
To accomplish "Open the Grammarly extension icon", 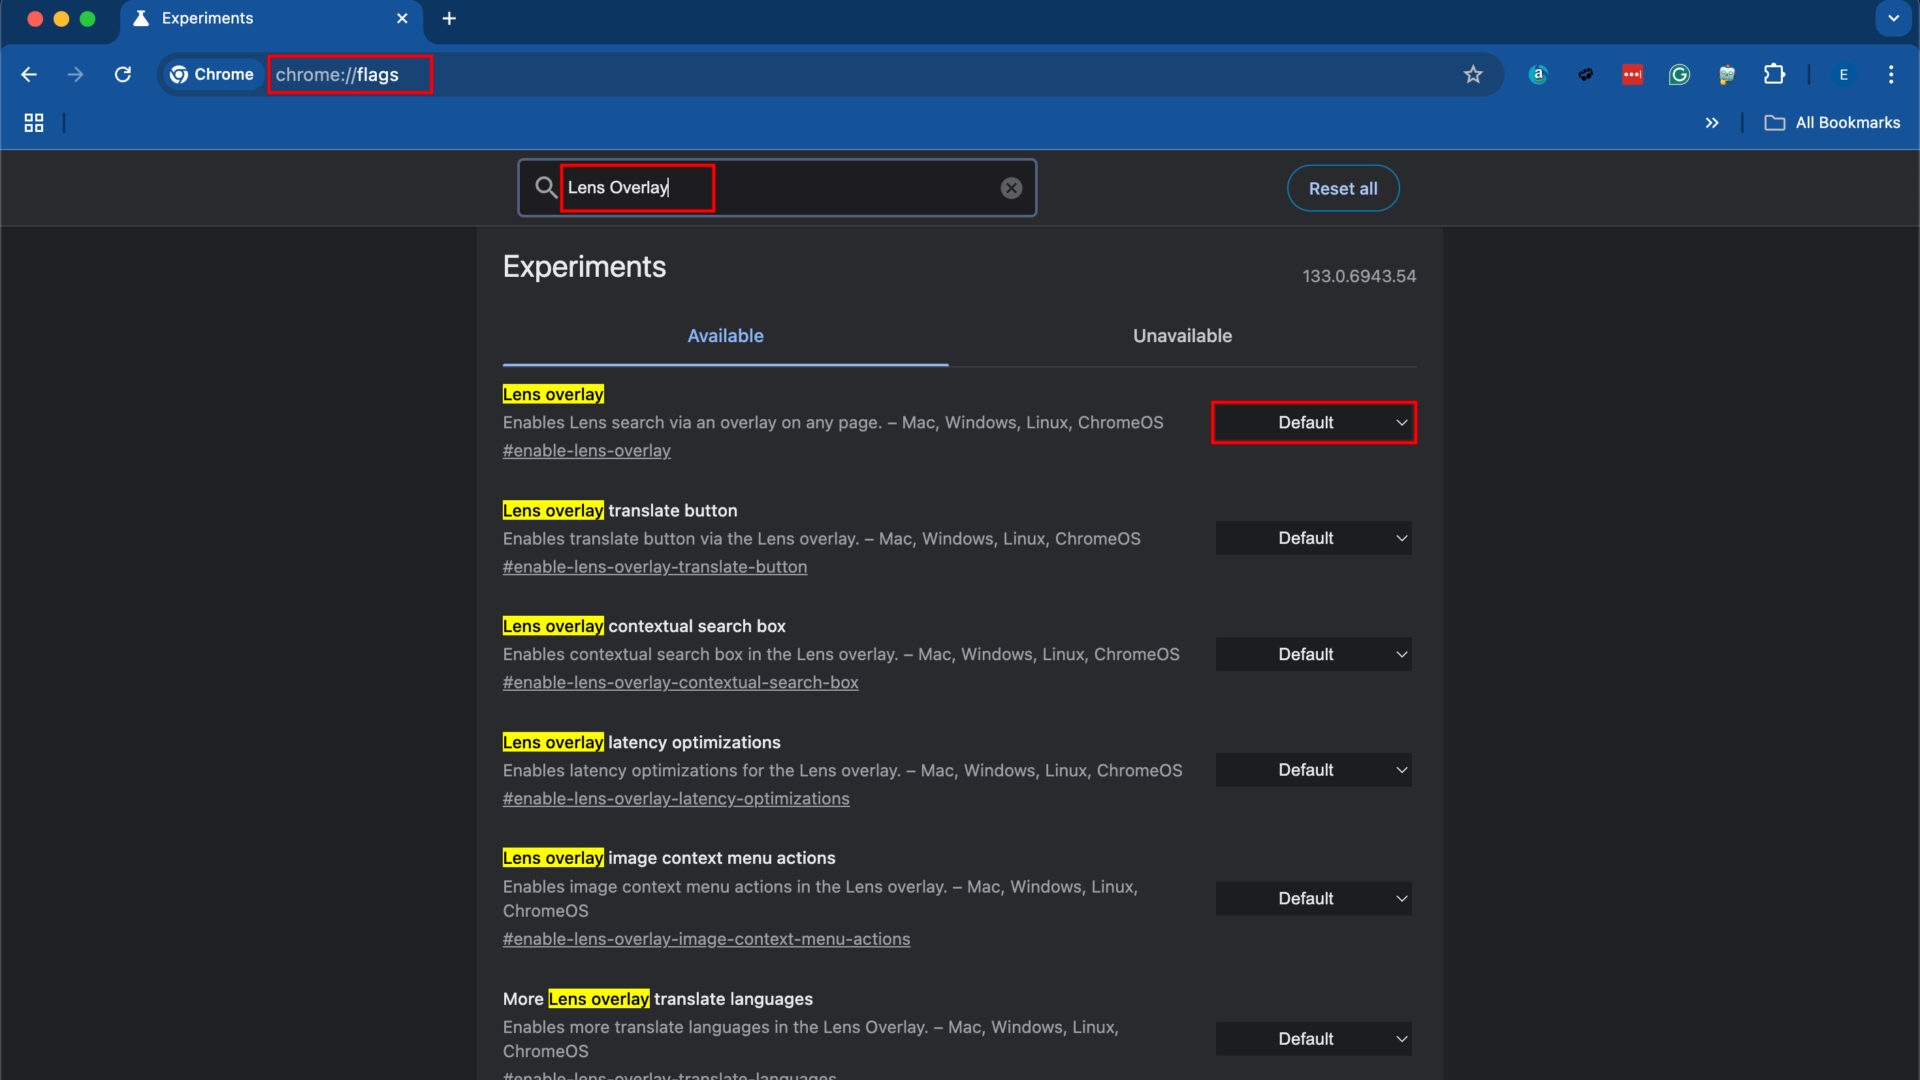I will 1679,74.
